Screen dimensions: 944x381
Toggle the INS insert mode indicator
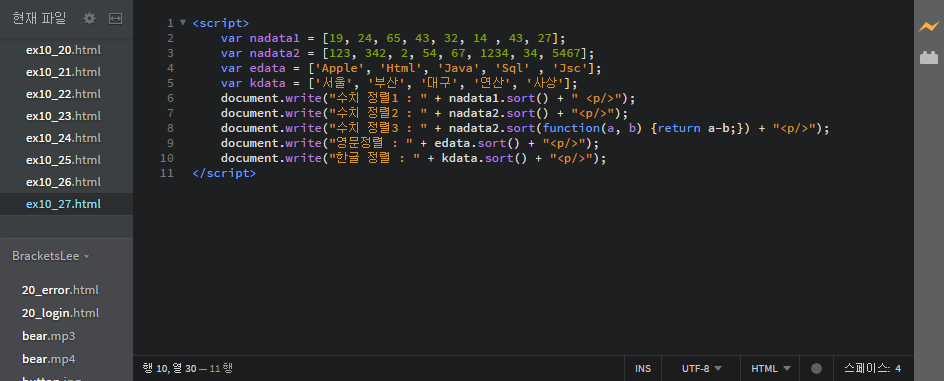tap(643, 368)
